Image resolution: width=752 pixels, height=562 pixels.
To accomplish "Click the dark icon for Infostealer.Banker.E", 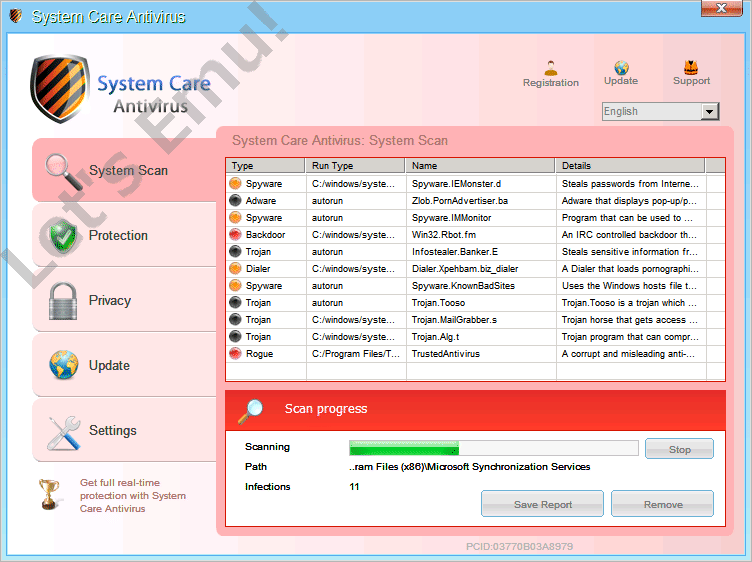I will coord(235,251).
